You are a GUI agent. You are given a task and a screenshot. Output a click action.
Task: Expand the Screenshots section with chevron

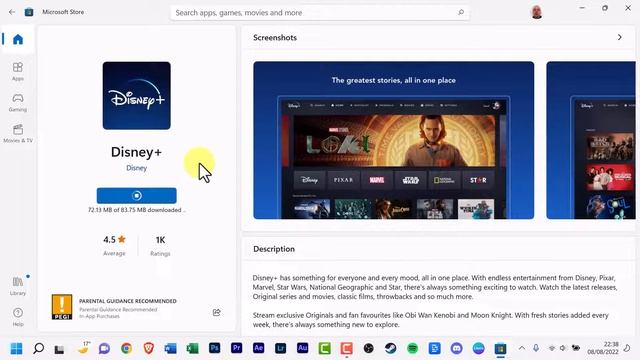(x=620, y=37)
